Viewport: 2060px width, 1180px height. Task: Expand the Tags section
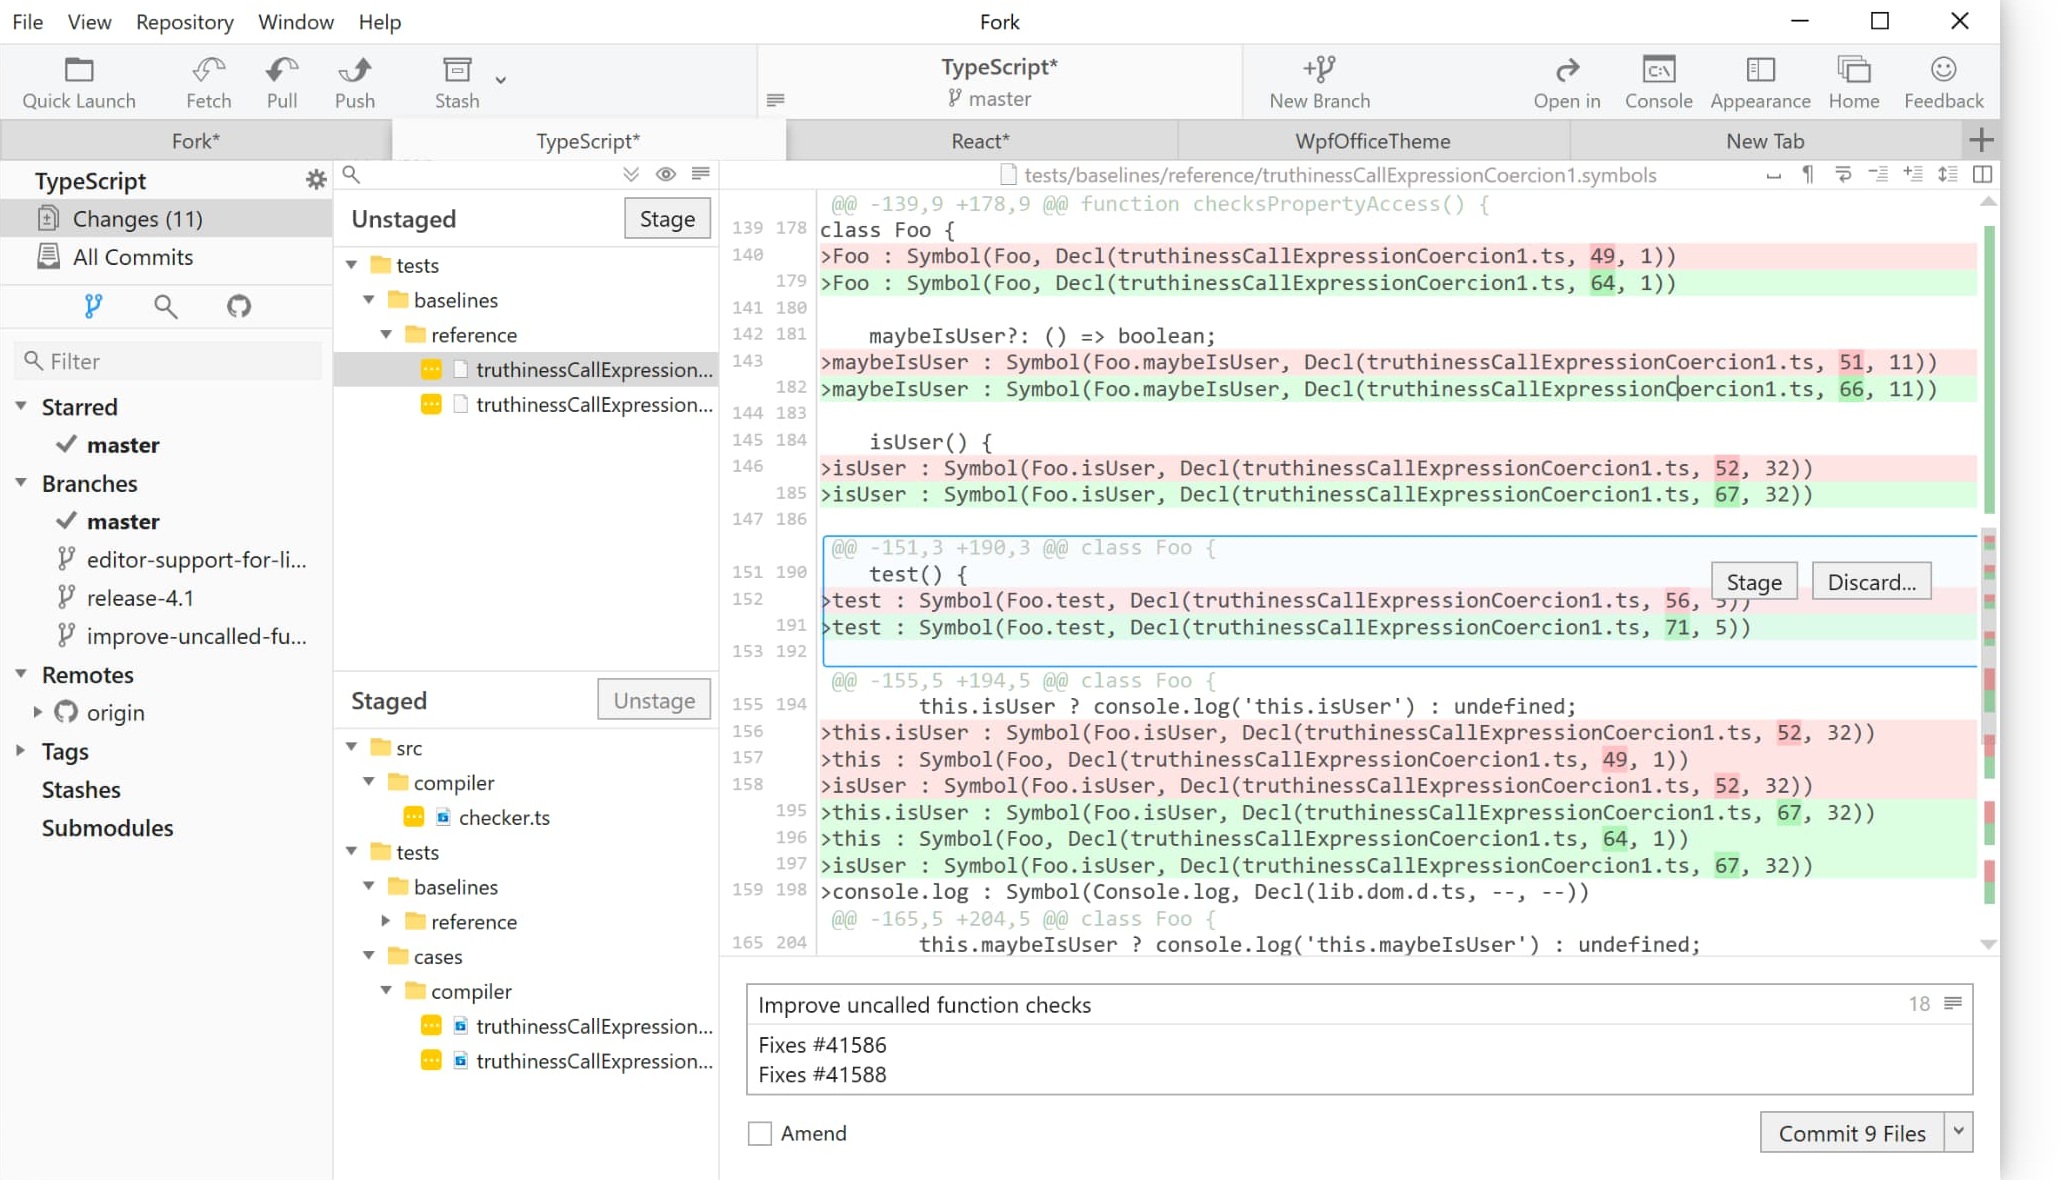tap(21, 750)
